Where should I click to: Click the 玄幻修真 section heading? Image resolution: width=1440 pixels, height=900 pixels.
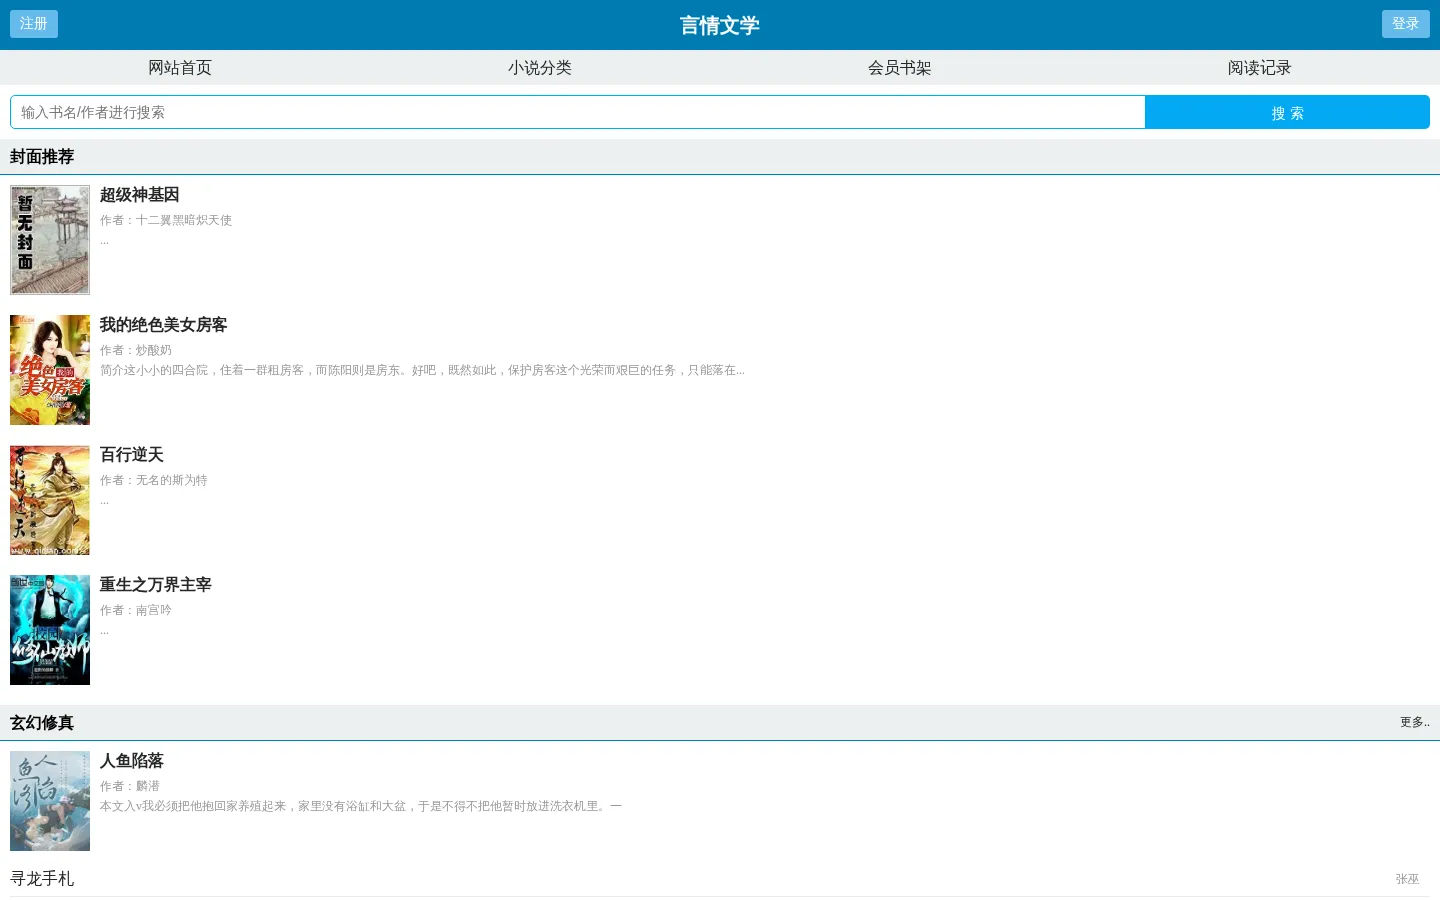tap(42, 723)
